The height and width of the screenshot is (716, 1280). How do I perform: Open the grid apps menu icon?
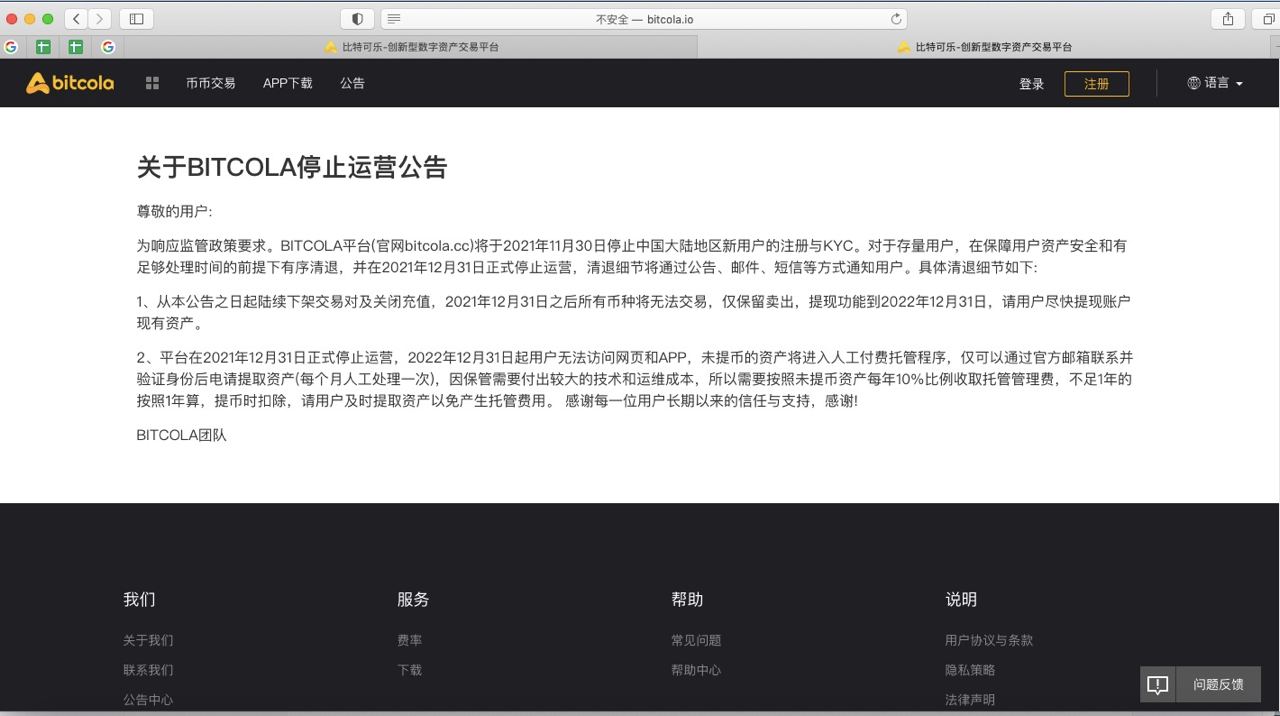(x=152, y=83)
